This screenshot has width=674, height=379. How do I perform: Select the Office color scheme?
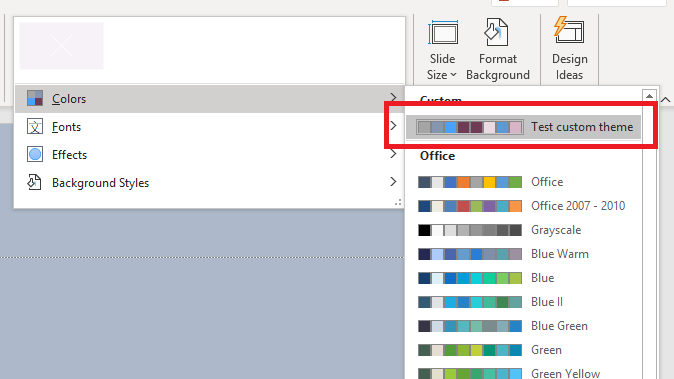(x=524, y=182)
